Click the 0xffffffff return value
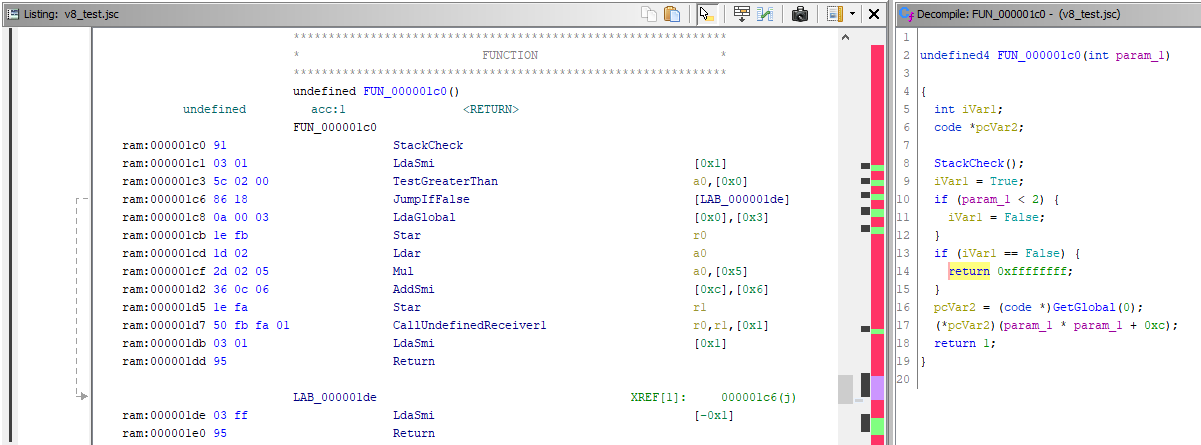 point(1032,271)
